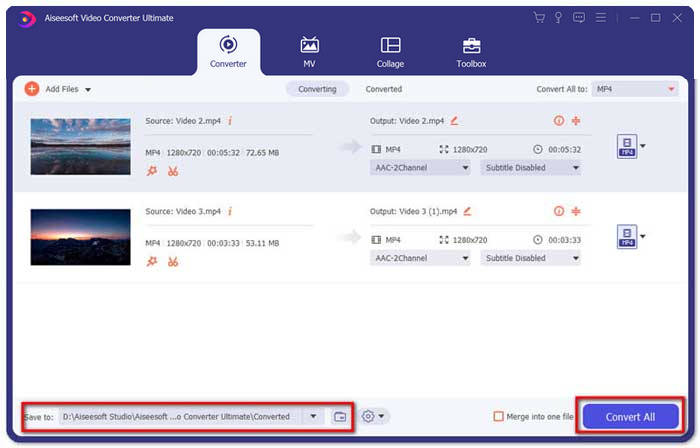The image size is (700, 448).
Task: Open Subtitle Disabled dropdown for Video 3 (1).mp4
Action: pos(531,258)
